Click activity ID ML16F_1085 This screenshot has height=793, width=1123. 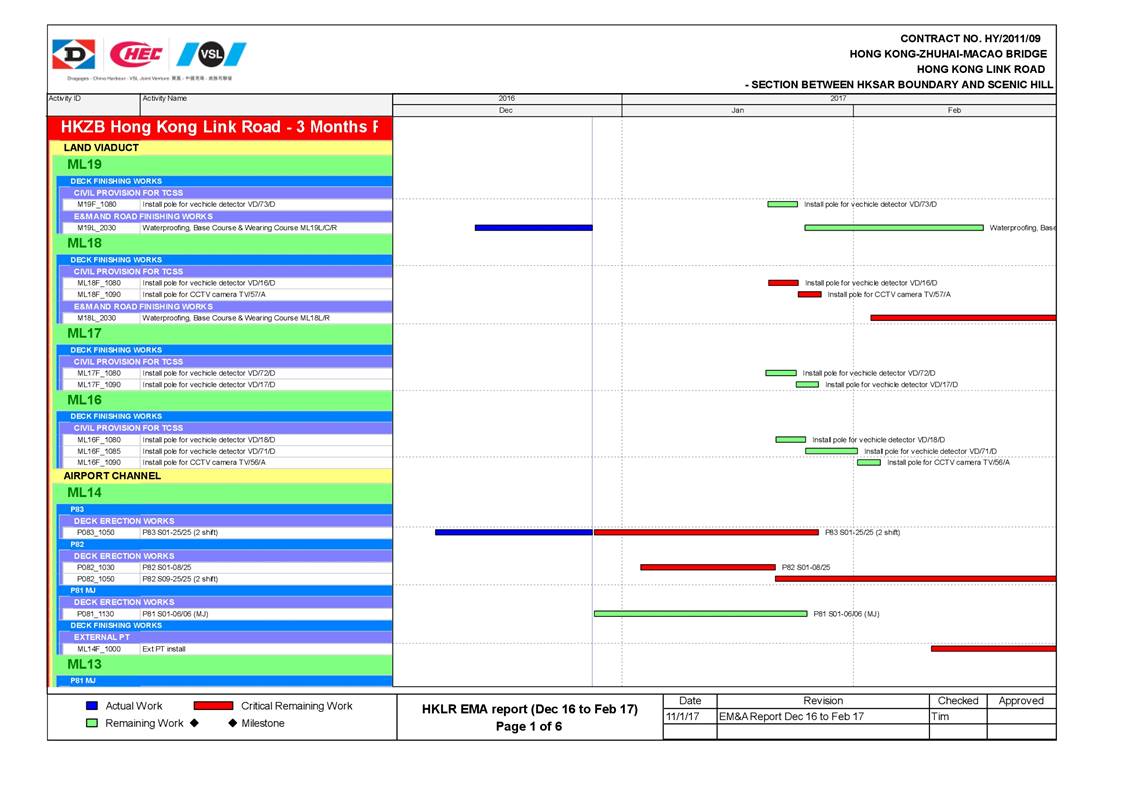(x=99, y=451)
